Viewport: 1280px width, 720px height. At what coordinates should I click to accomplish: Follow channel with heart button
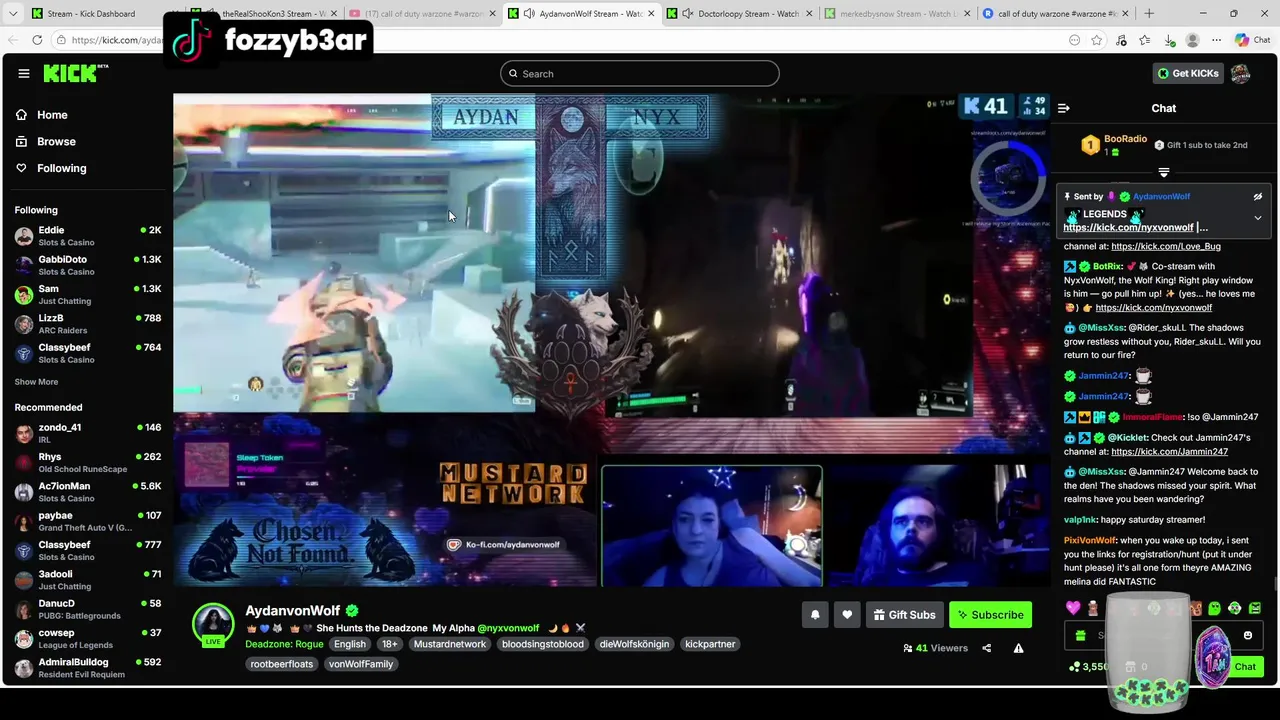[847, 615]
